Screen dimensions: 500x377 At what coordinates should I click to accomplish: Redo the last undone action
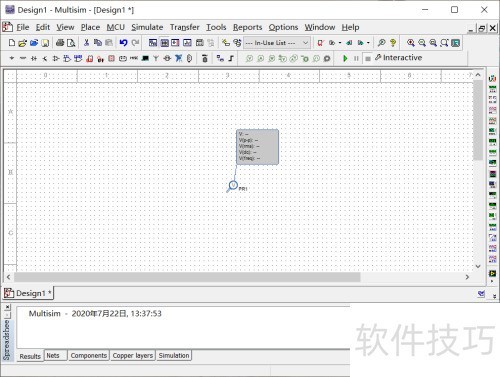tap(135, 43)
